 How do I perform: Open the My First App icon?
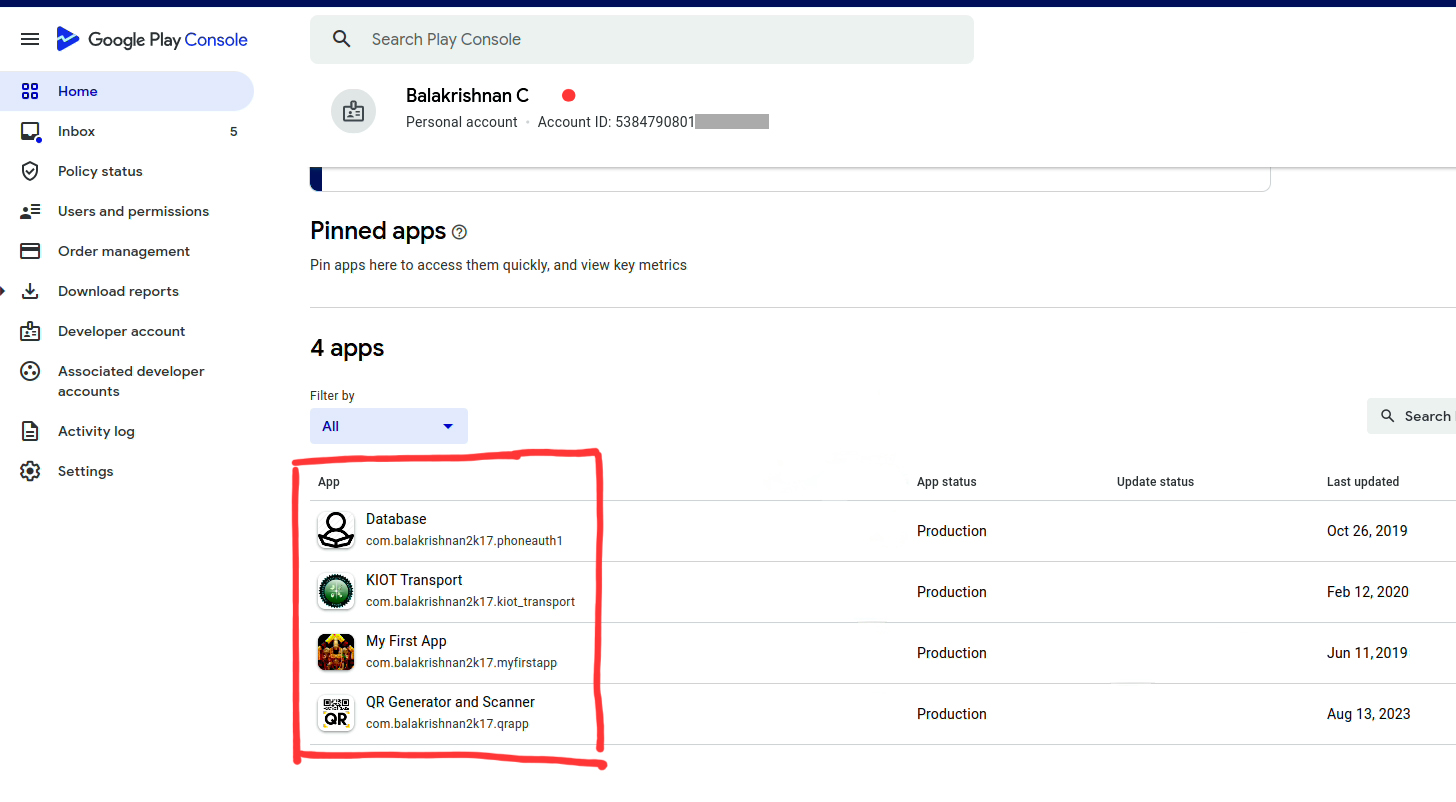pyautogui.click(x=336, y=652)
